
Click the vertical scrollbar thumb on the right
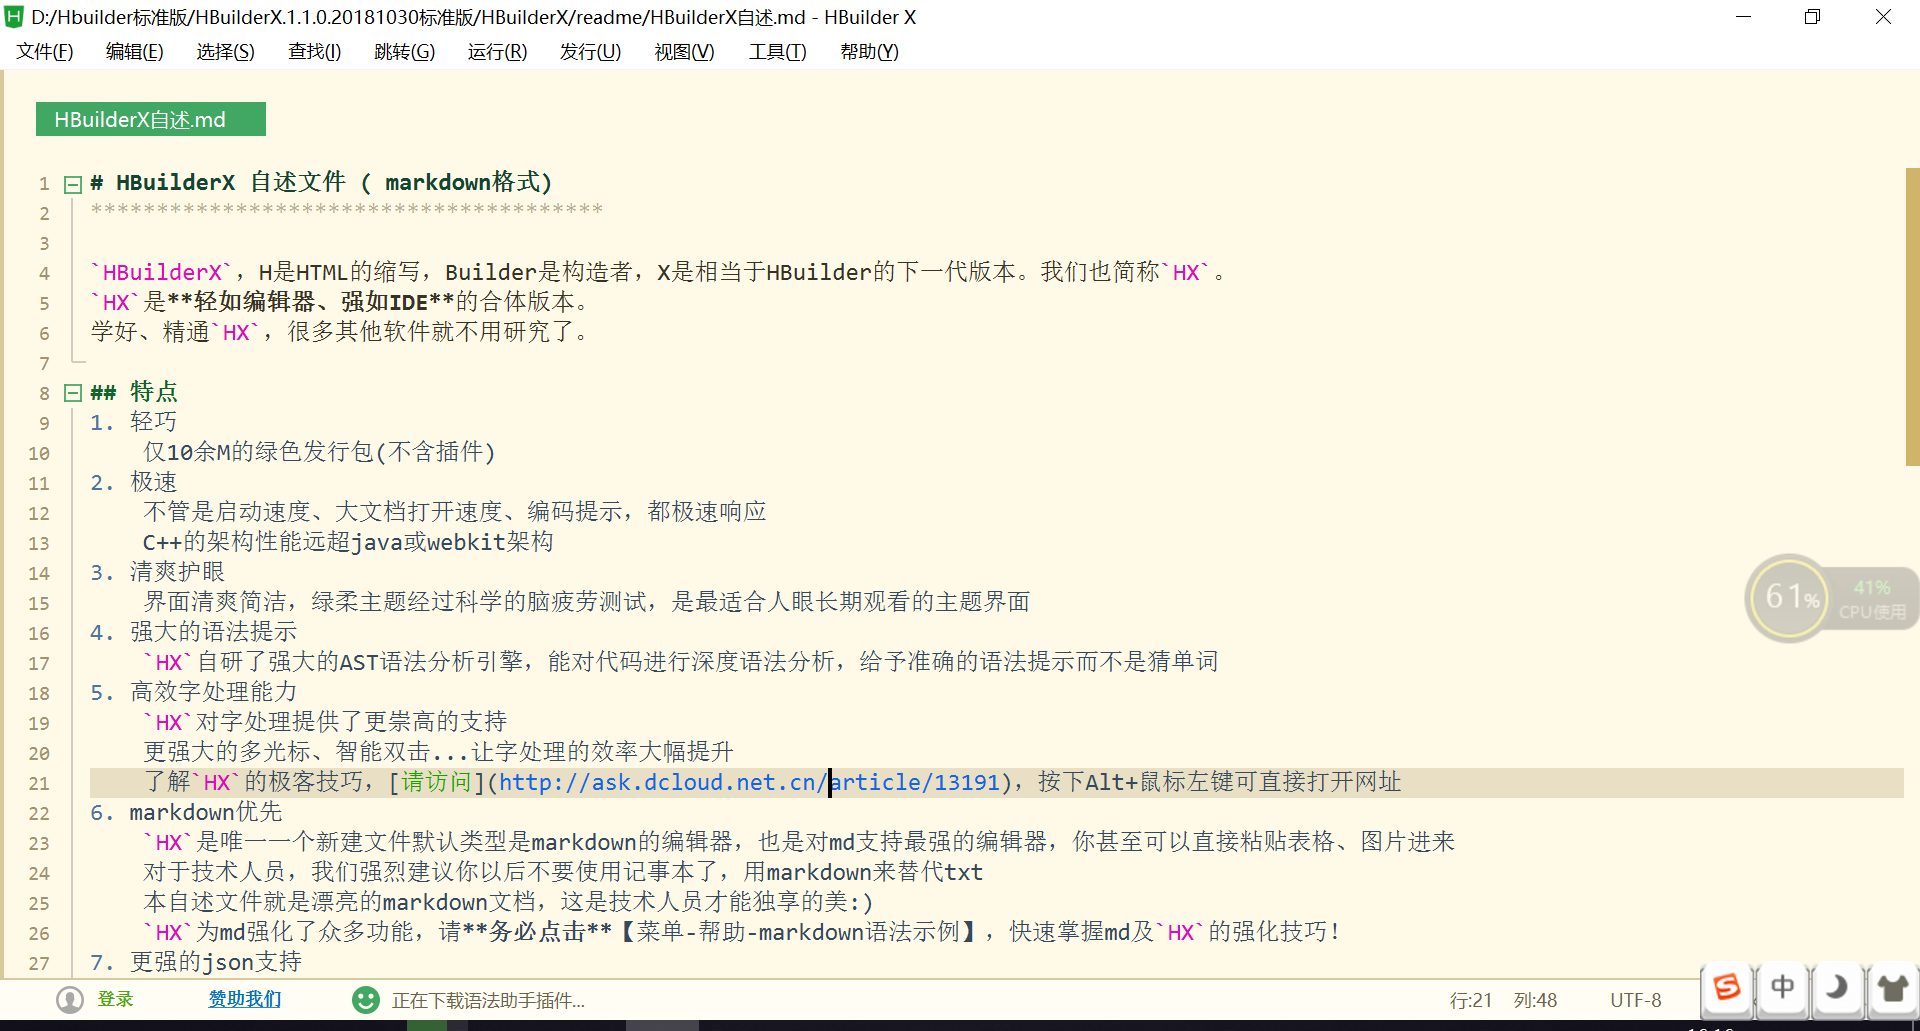[1911, 316]
